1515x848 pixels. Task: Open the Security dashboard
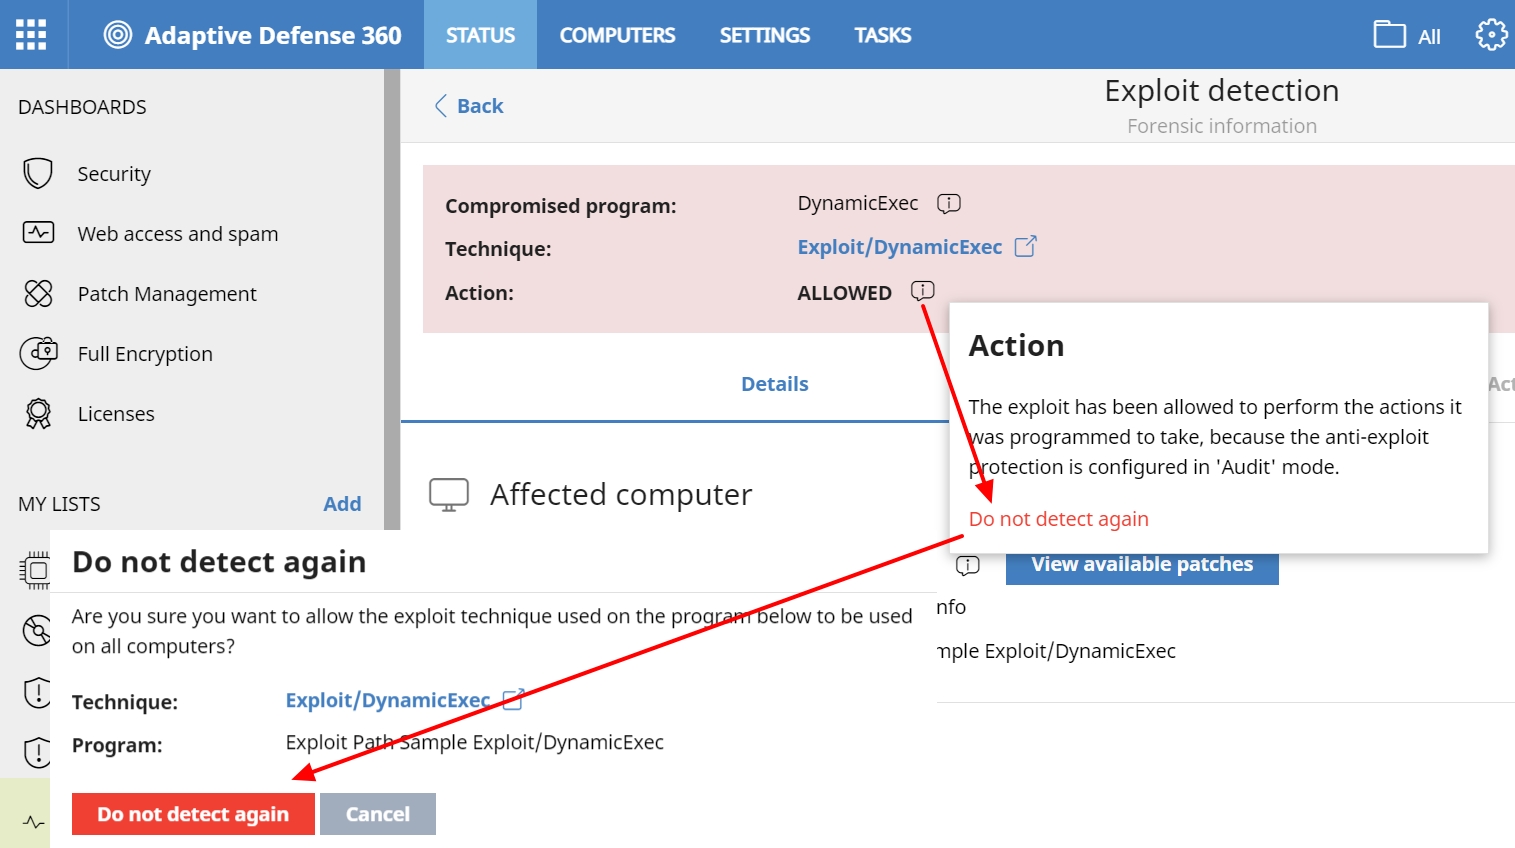point(114,174)
